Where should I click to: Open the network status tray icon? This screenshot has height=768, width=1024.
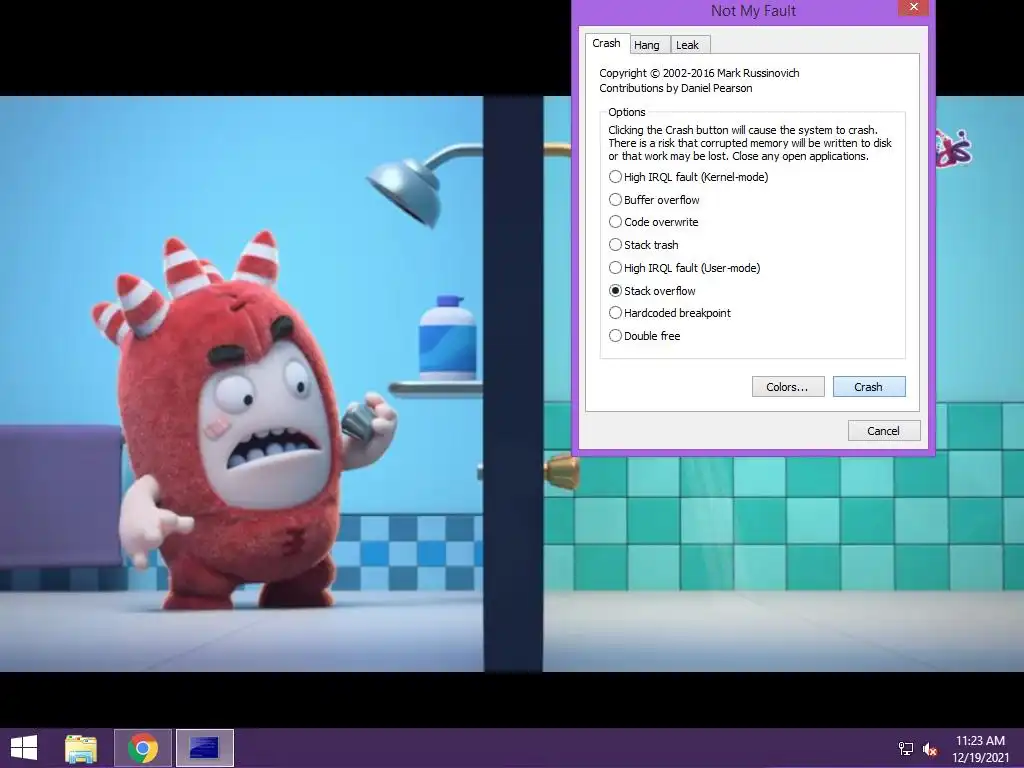pyautogui.click(x=906, y=748)
